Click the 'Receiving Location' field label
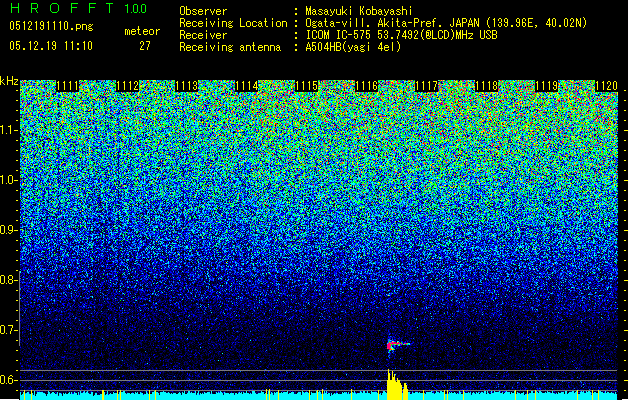629x400 pixels. tap(233, 23)
